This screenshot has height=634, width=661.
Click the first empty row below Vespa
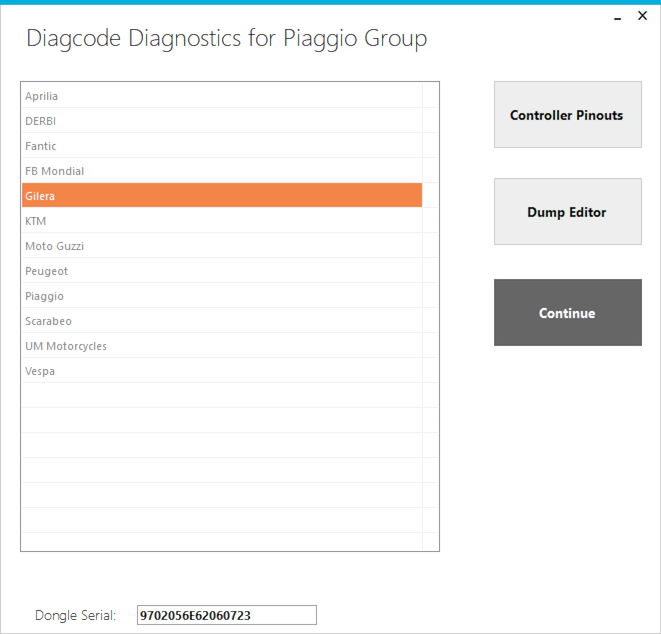[222, 395]
